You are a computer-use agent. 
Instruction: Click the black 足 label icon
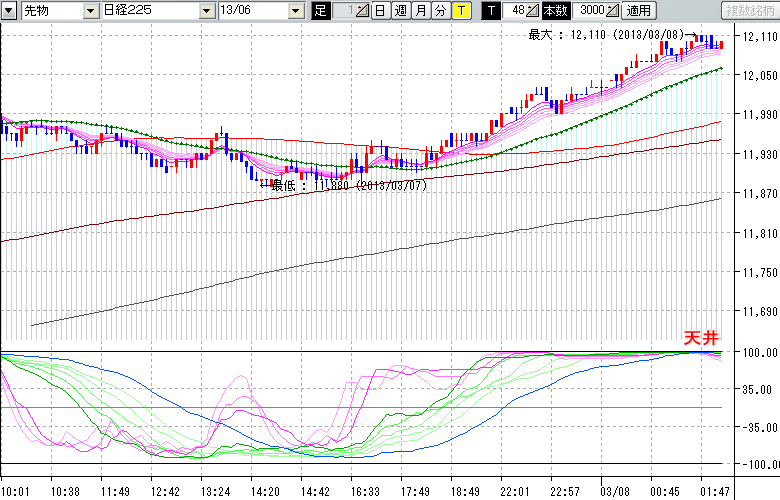(x=320, y=11)
